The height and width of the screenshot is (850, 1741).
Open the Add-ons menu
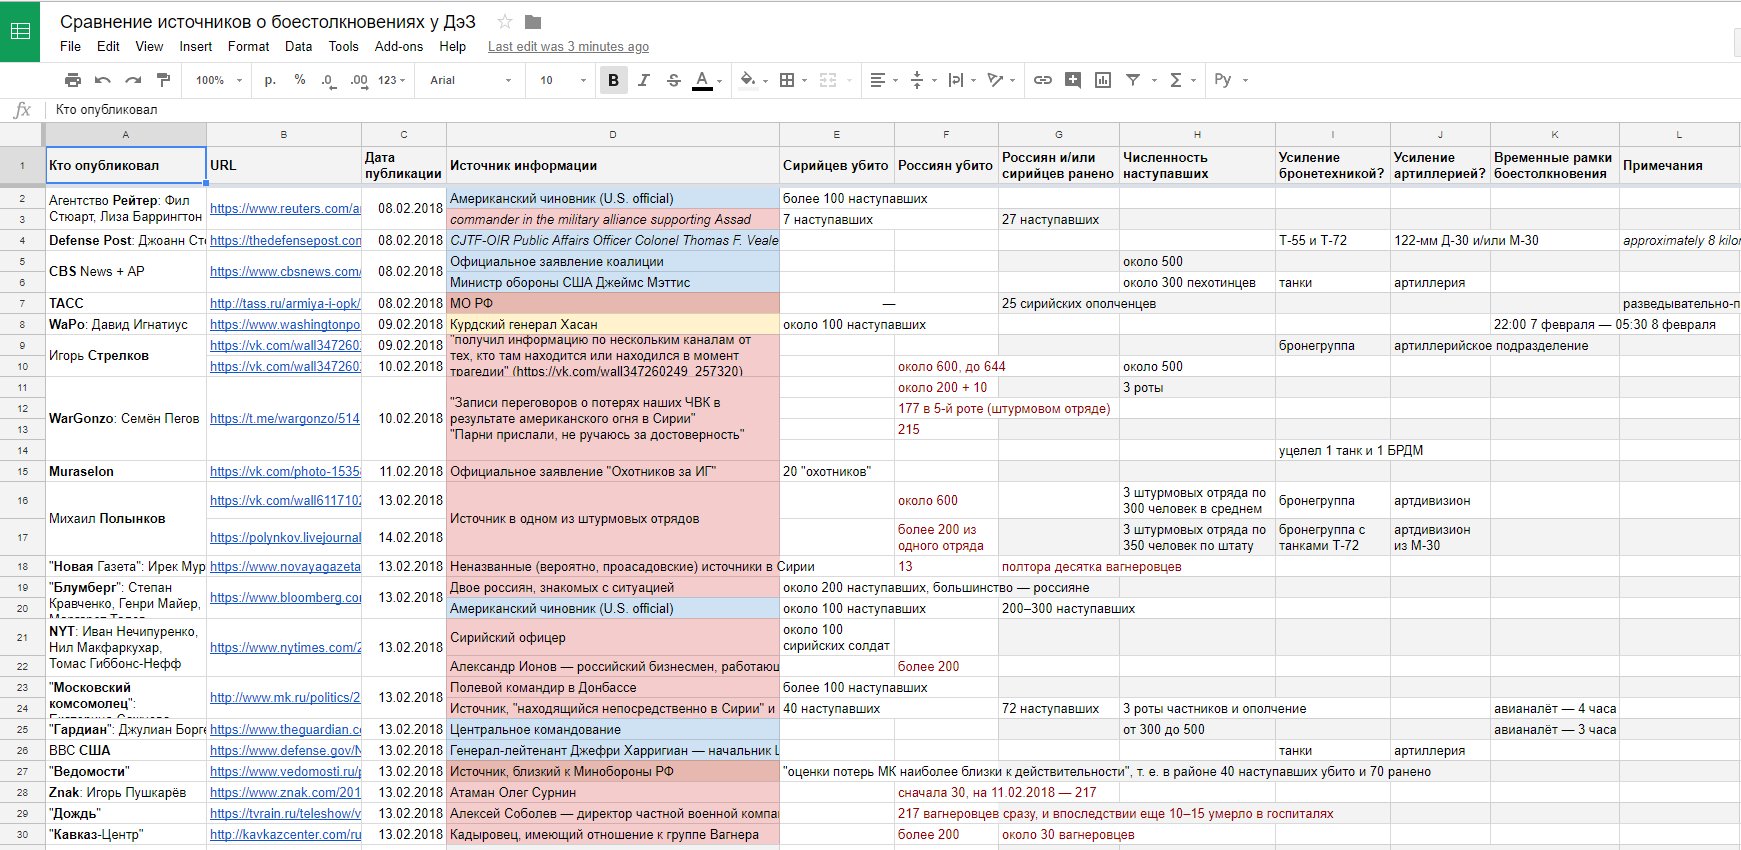click(398, 46)
